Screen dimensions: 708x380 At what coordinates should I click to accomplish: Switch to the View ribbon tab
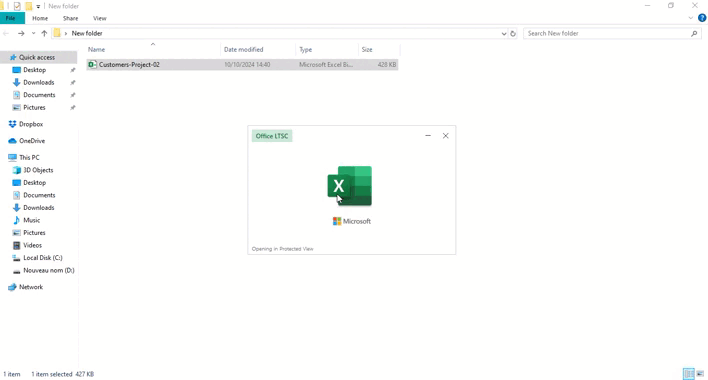point(100,19)
